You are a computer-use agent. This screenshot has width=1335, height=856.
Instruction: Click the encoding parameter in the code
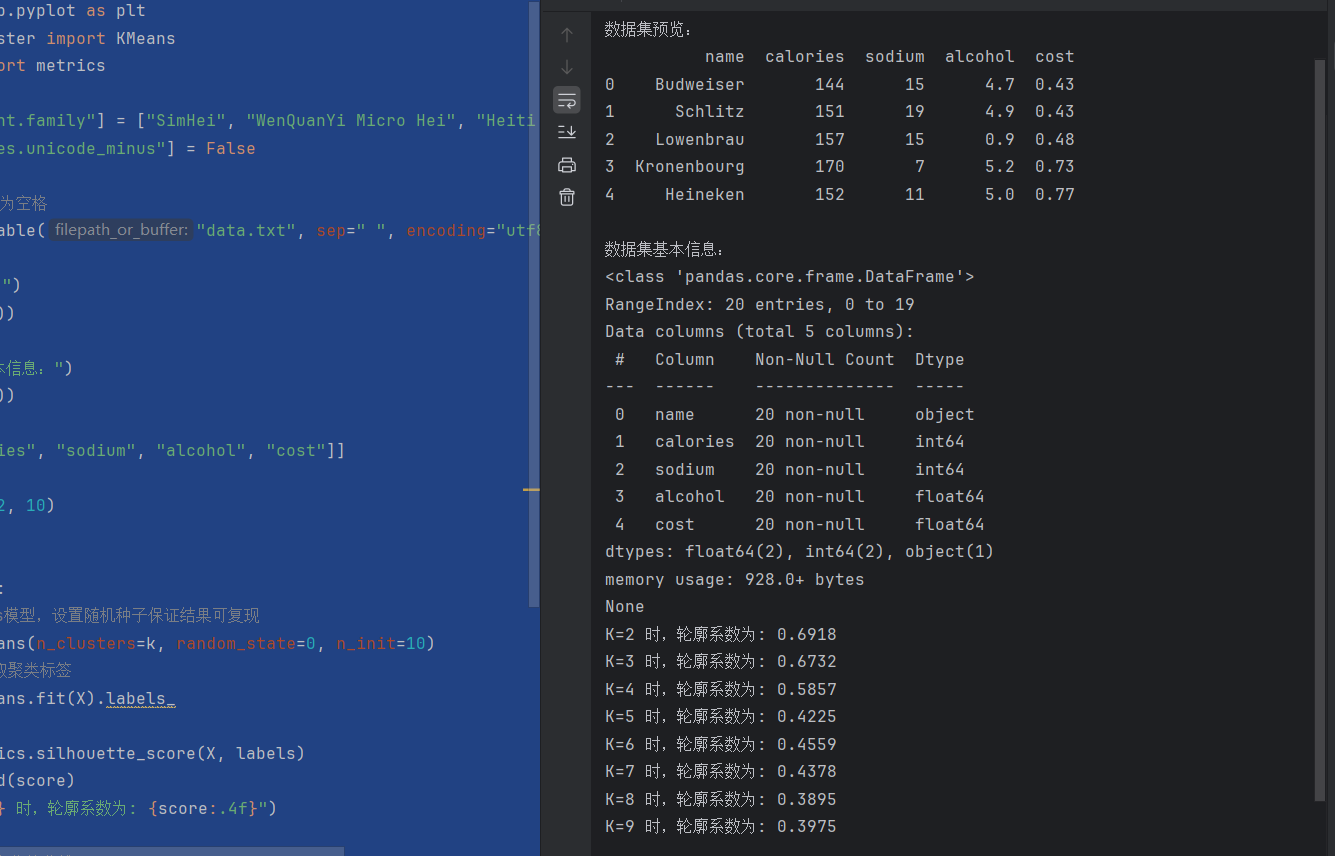point(445,230)
